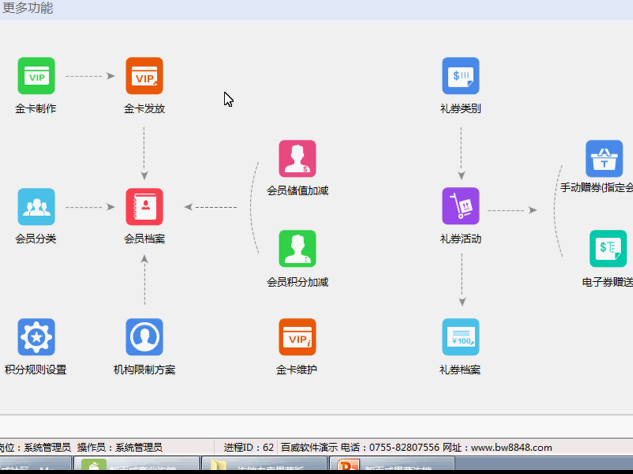Click the blue 礼券类别 coupon category icon
Image resolution: width=633 pixels, height=474 pixels.
(x=460, y=76)
